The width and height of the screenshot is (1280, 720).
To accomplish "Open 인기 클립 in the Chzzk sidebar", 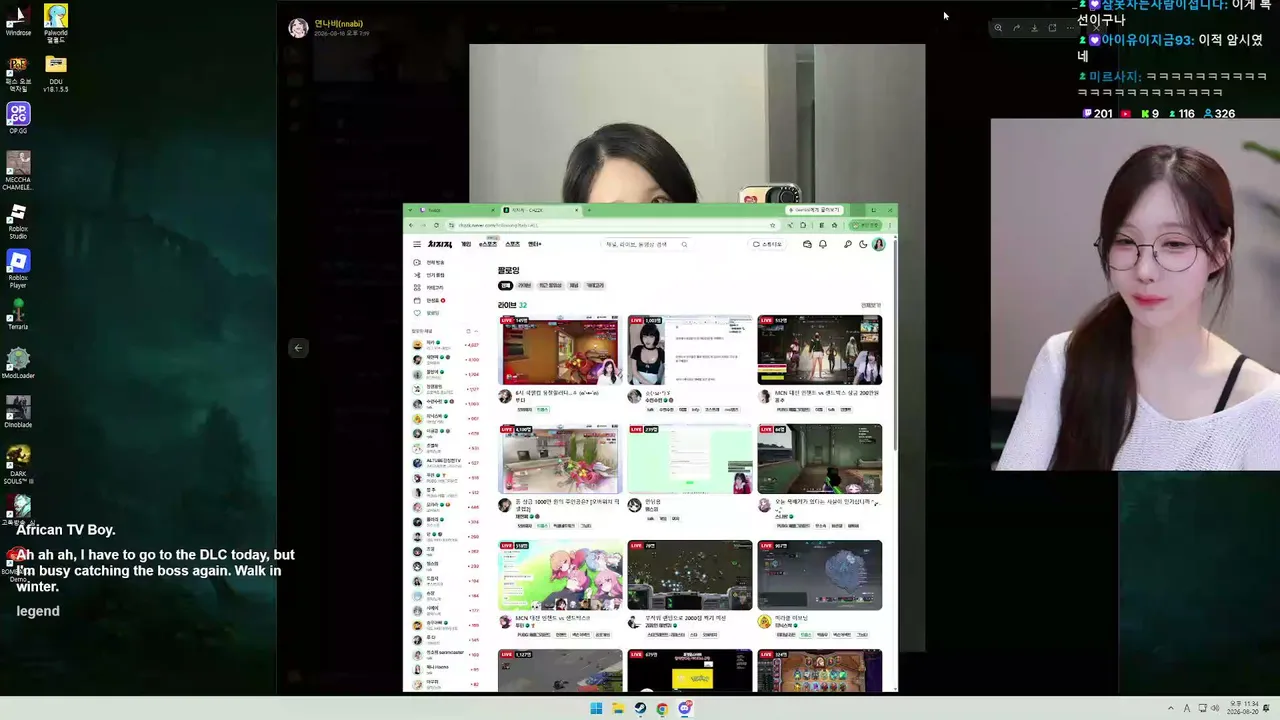I will click(430, 275).
